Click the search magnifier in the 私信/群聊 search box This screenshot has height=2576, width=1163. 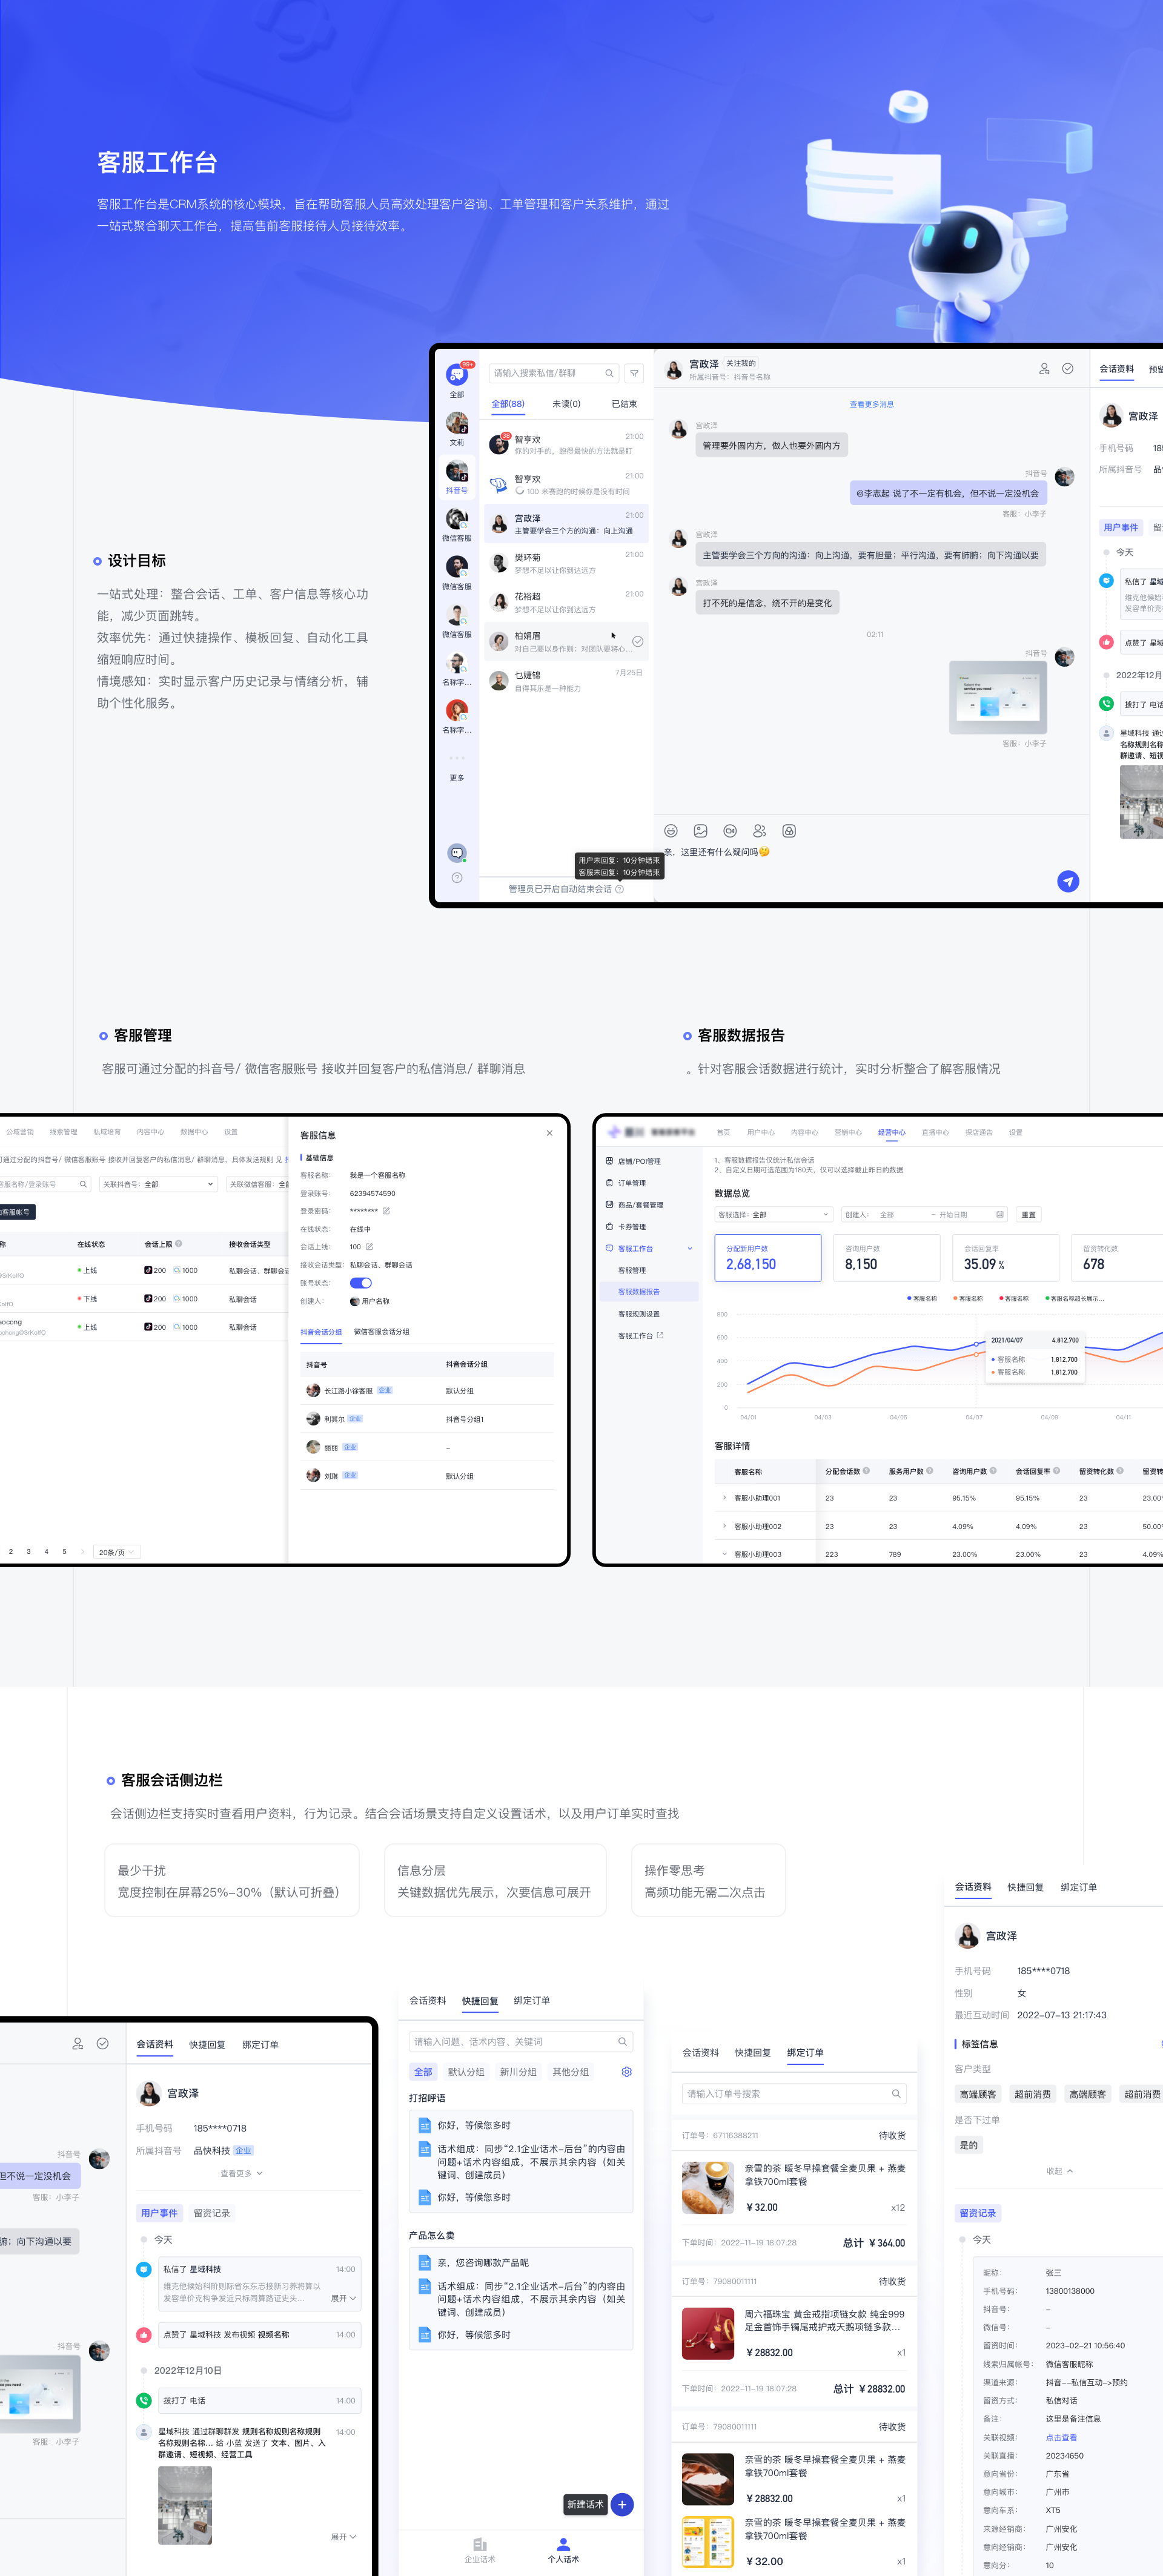[609, 373]
